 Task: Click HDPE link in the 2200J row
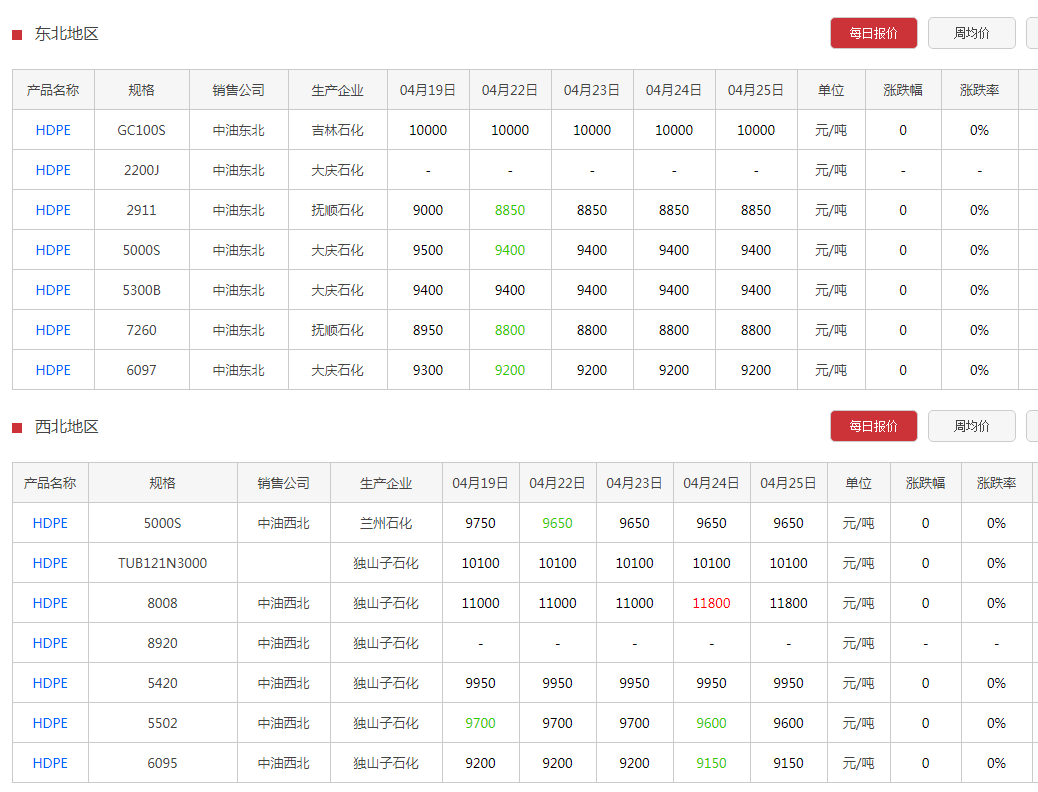[53, 170]
